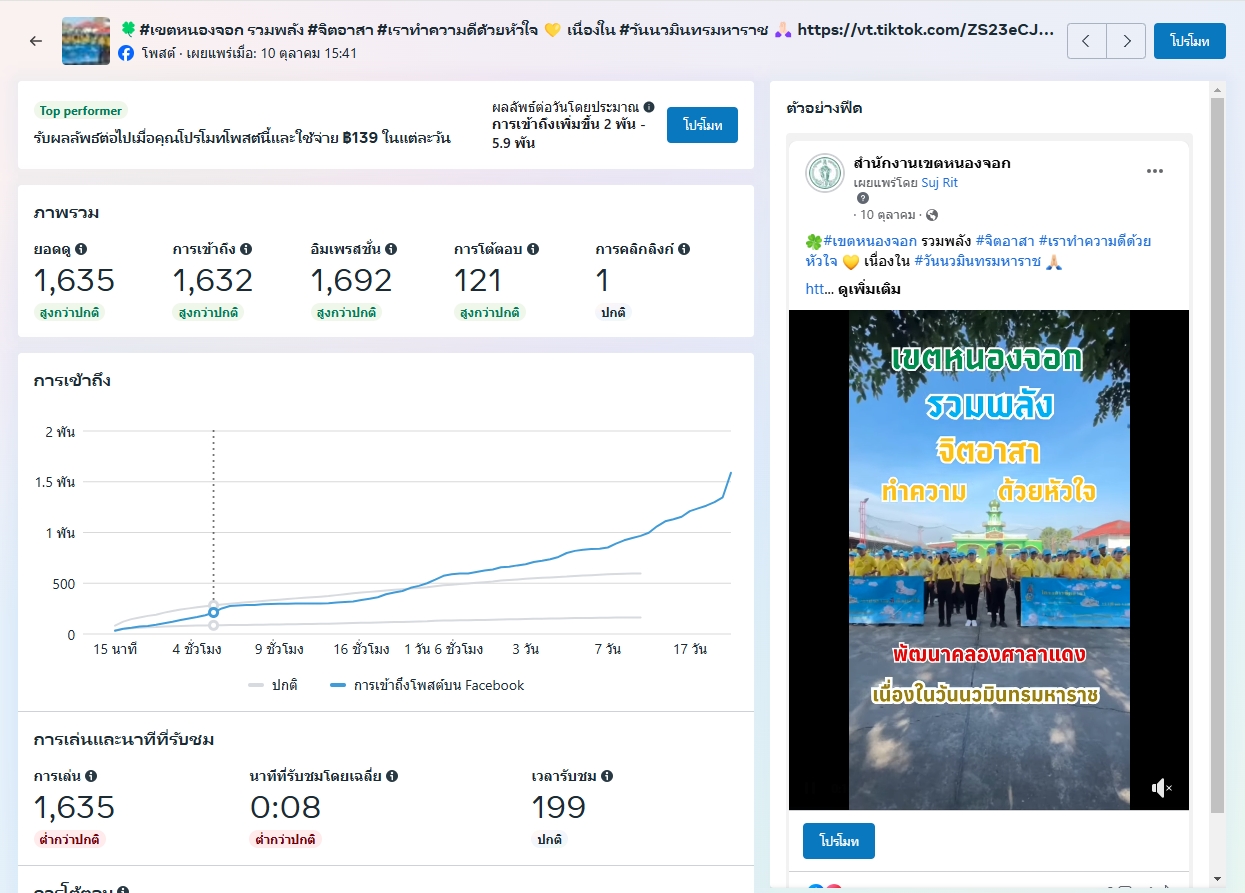
Task: Click info icon next to ยอดดู
Action: (x=81, y=249)
